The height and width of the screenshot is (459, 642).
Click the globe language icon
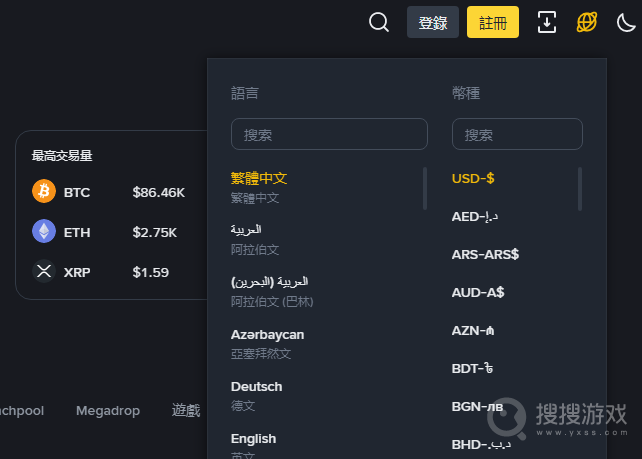pos(587,22)
